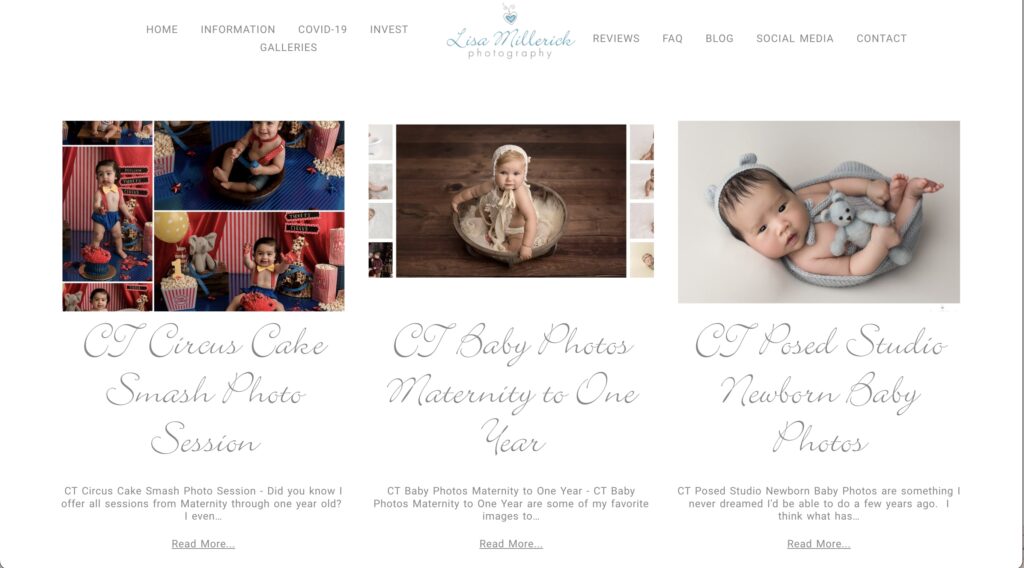
Task: Open the HOME menu item
Action: point(162,29)
